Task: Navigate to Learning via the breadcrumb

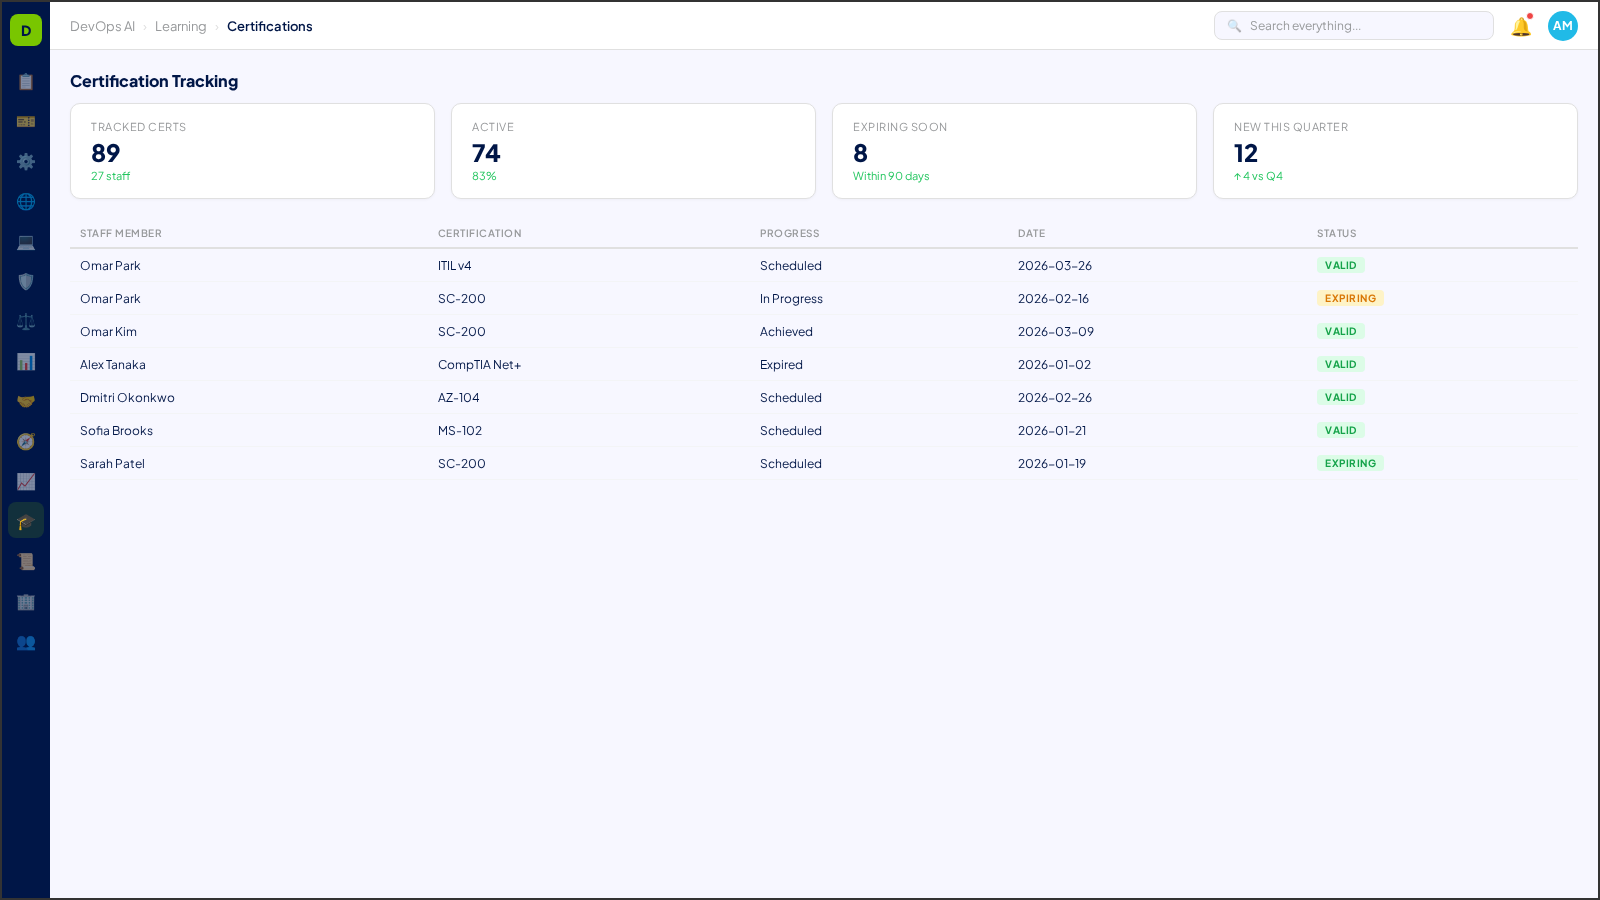Action: pos(181,26)
